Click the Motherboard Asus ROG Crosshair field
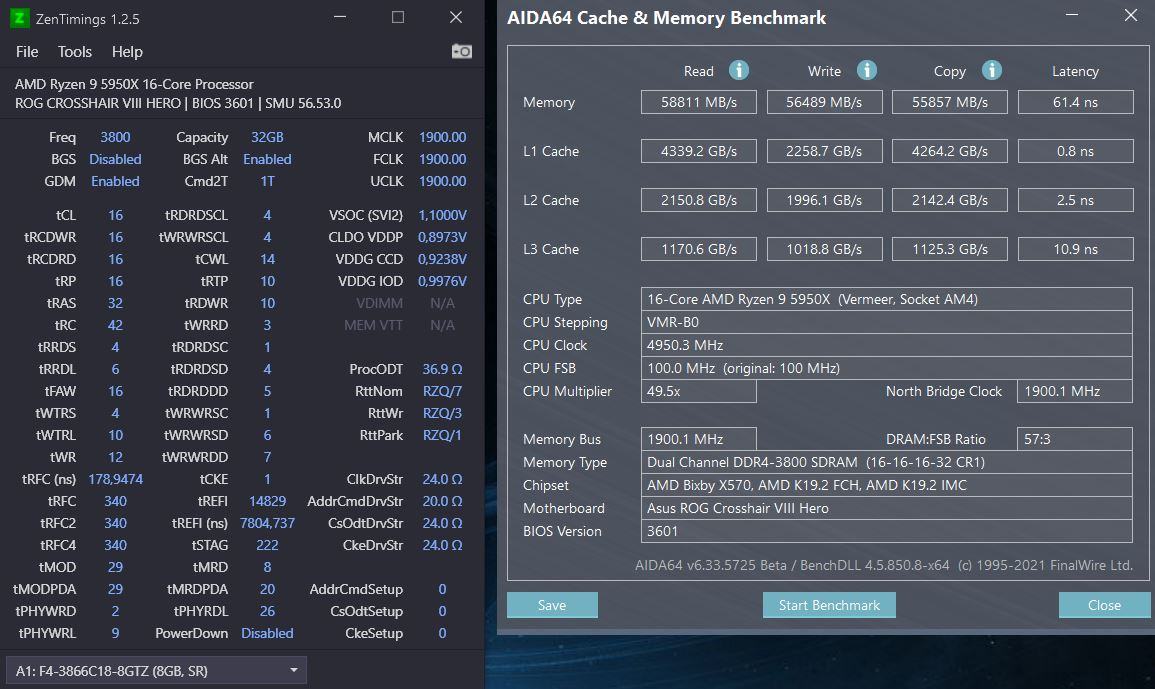Screen dimensions: 1155x689 pyautogui.click(x=886, y=508)
